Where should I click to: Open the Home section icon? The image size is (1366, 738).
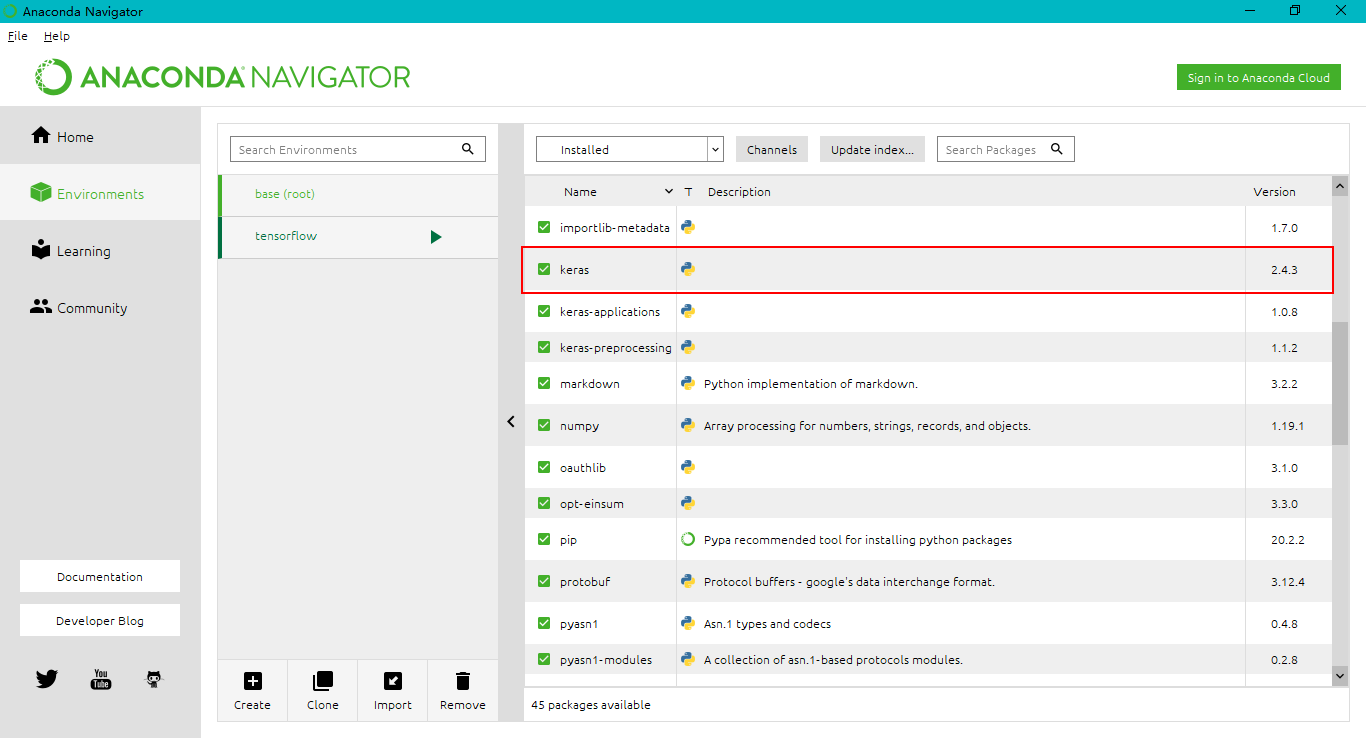point(41,136)
